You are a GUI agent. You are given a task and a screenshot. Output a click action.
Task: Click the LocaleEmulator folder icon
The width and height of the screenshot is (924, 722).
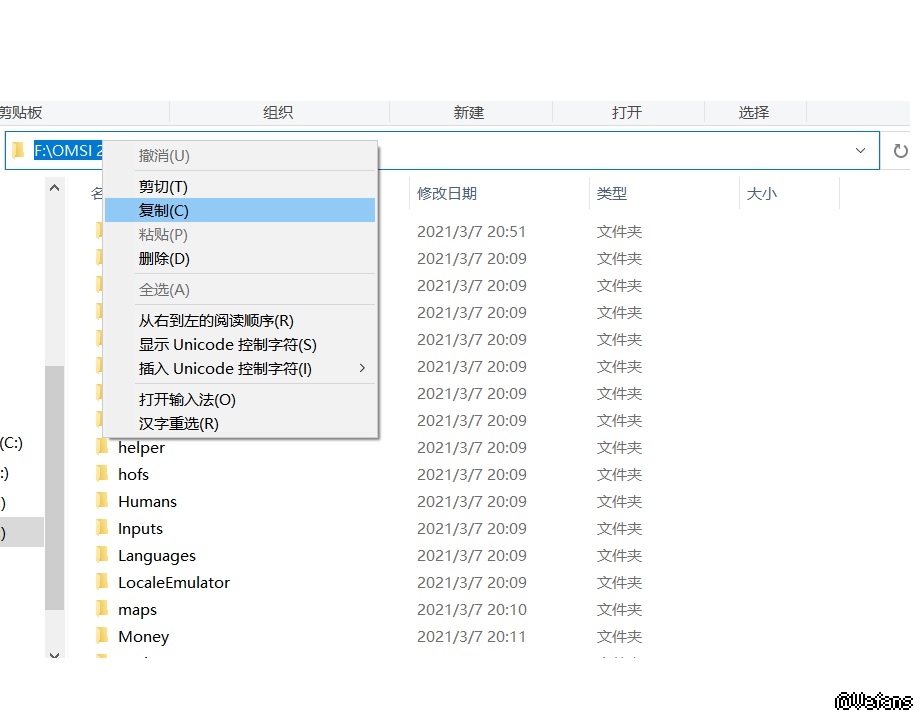pyautogui.click(x=101, y=582)
